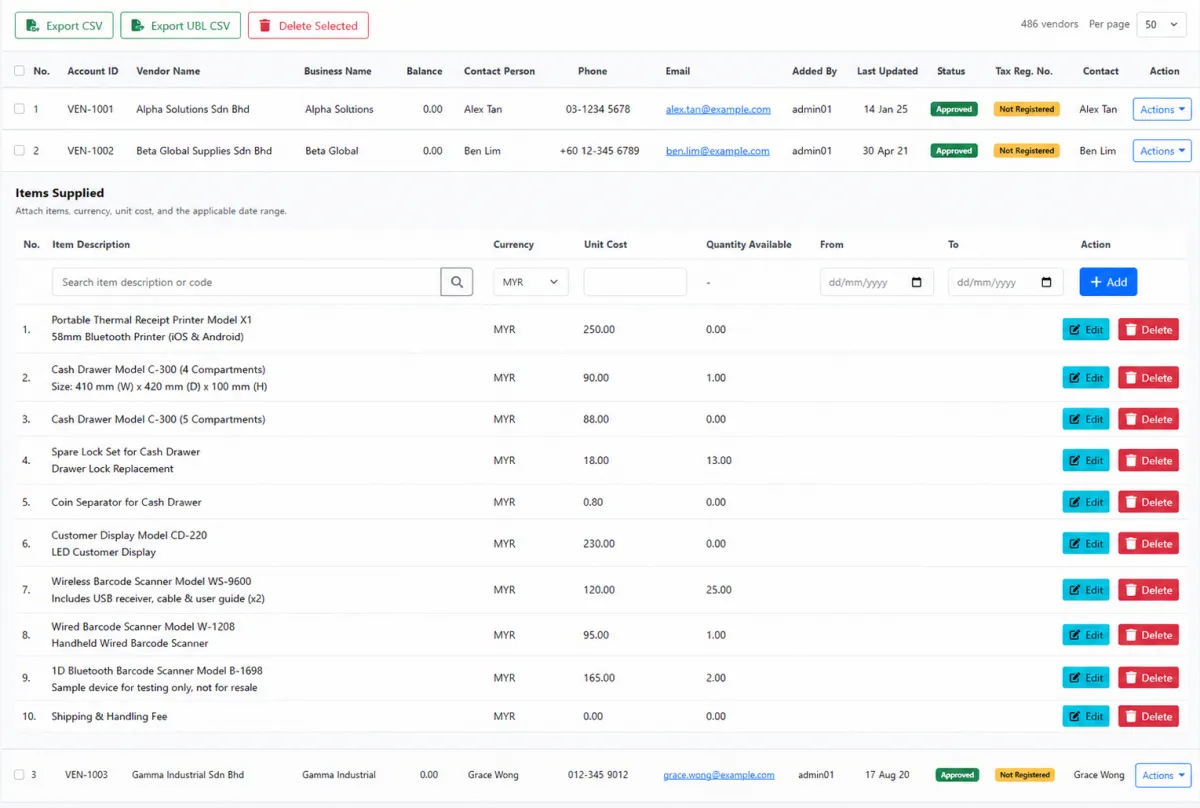Expand the MYR currency dropdown
The width and height of the screenshot is (1200, 808).
(x=531, y=282)
